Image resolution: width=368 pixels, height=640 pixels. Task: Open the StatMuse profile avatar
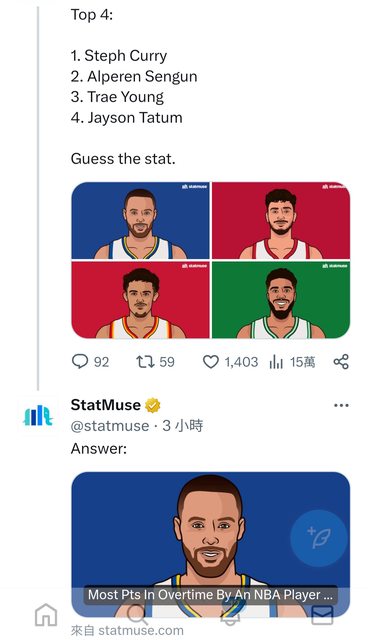coord(38,416)
